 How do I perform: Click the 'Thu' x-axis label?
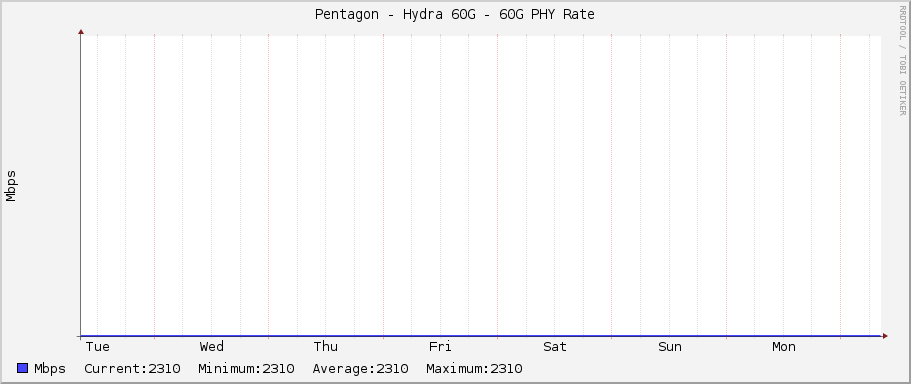point(325,347)
